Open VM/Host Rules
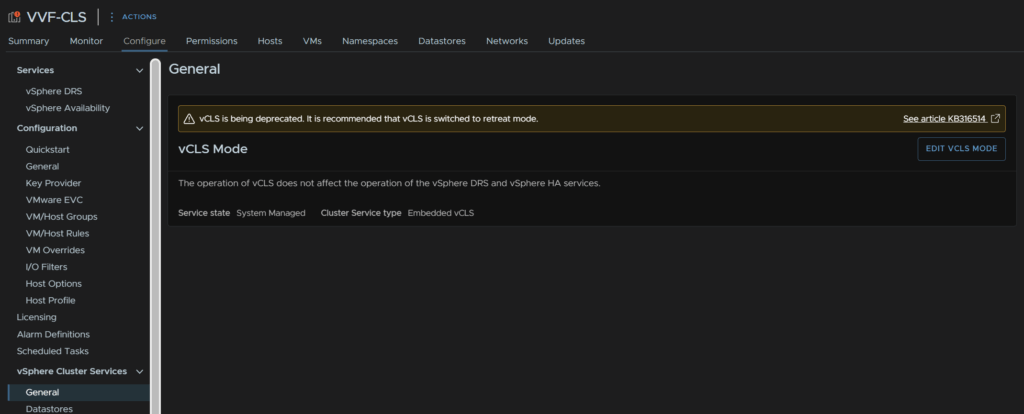Viewport: 1024px width, 414px height. [x=57, y=234]
